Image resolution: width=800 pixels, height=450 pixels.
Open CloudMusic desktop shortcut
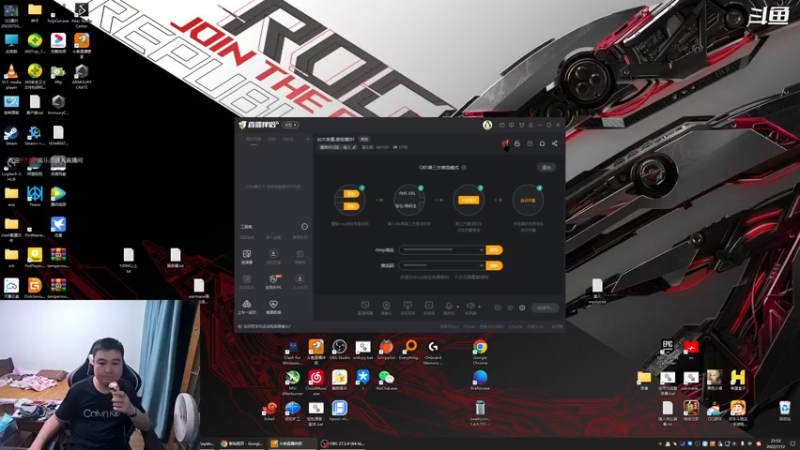point(316,383)
